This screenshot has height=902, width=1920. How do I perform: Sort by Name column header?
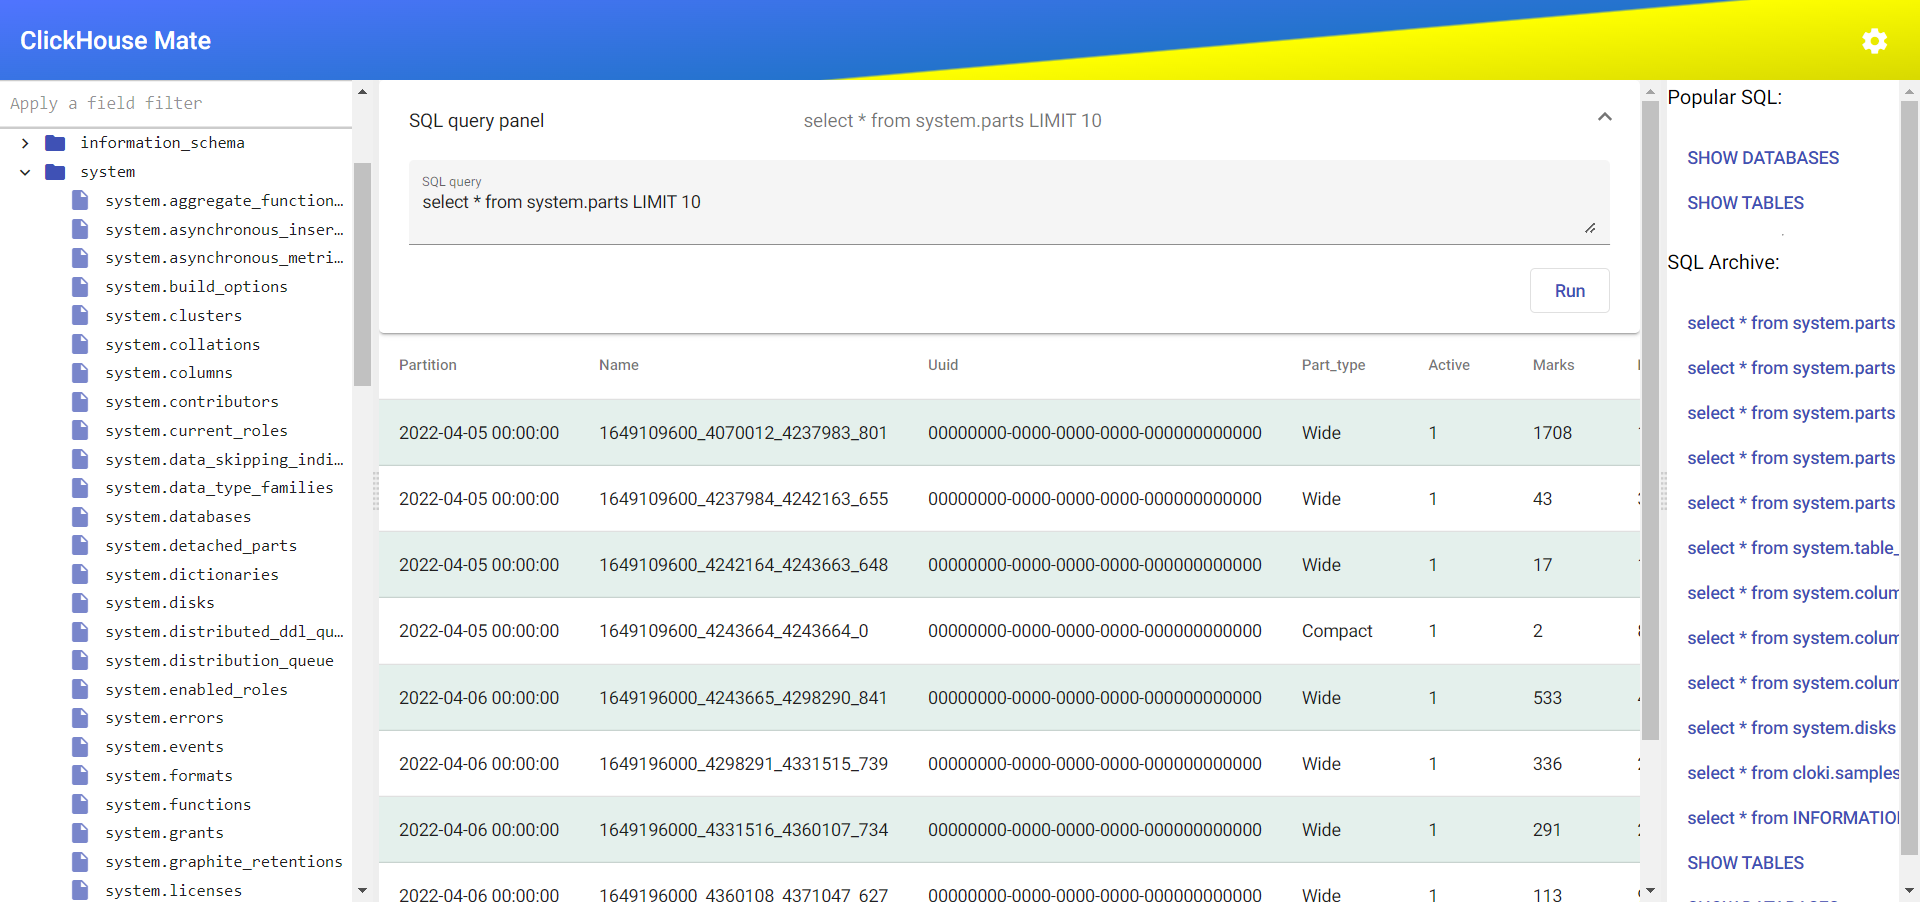click(x=618, y=365)
